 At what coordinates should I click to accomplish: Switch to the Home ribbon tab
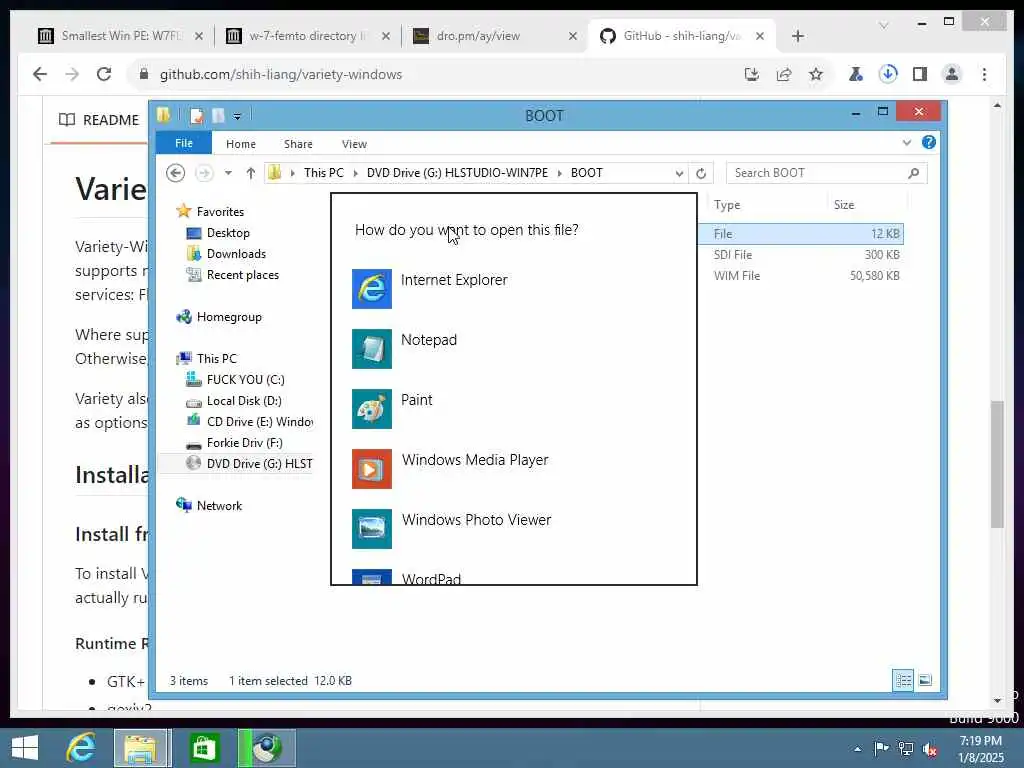[x=241, y=144]
